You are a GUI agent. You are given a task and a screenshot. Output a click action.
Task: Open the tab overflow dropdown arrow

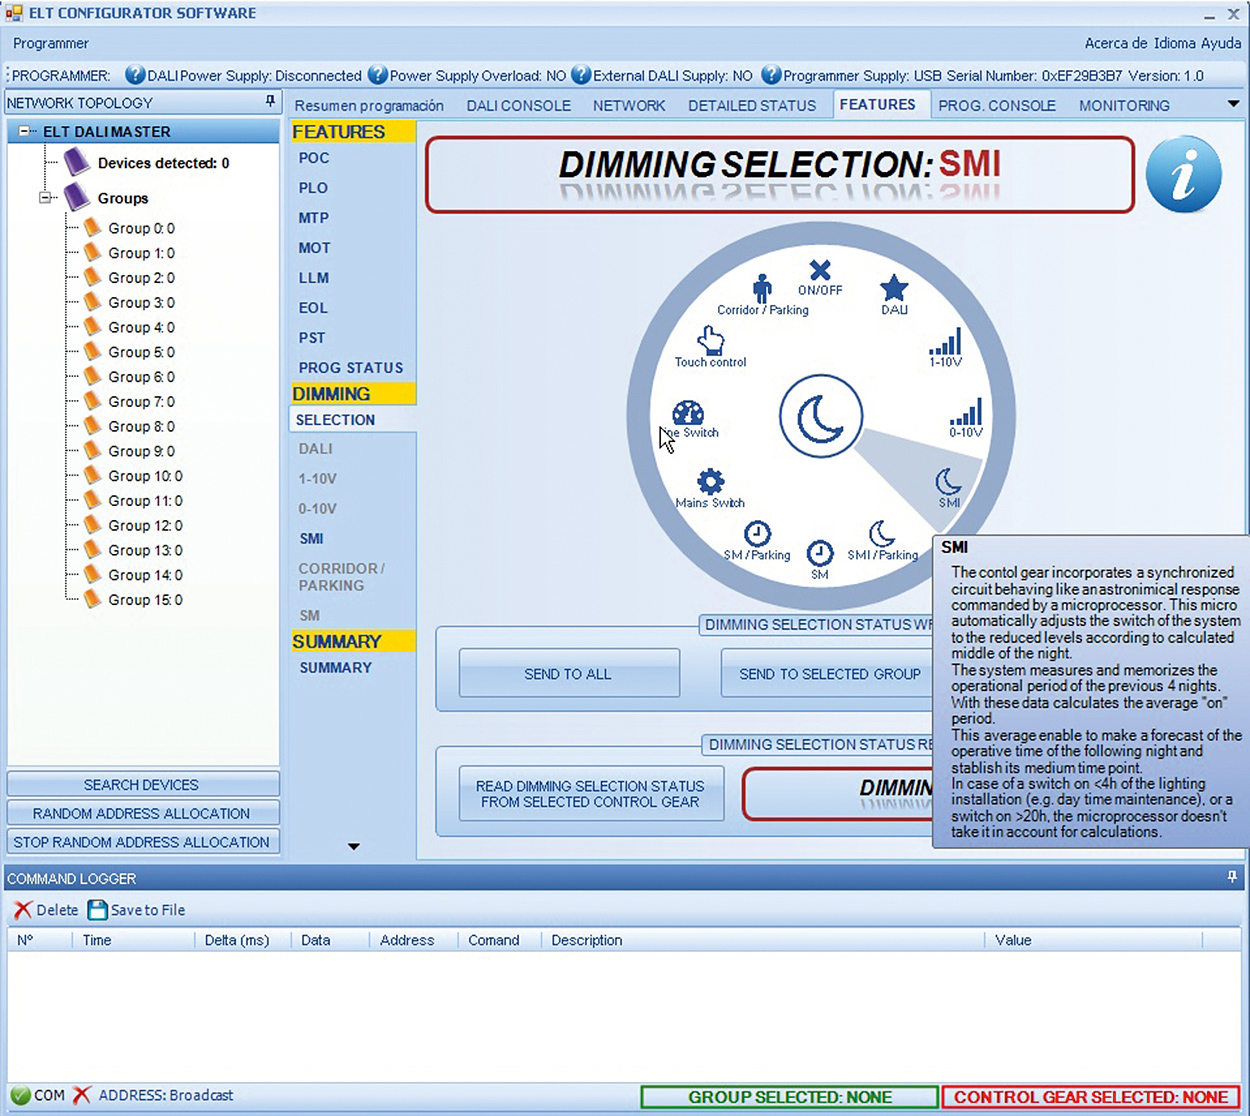coord(1233,104)
